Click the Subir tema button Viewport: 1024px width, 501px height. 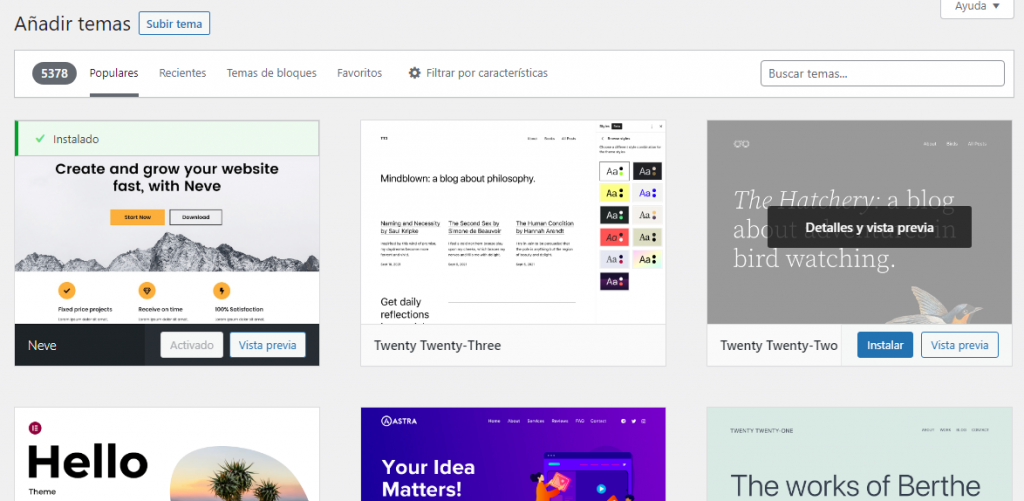[174, 24]
